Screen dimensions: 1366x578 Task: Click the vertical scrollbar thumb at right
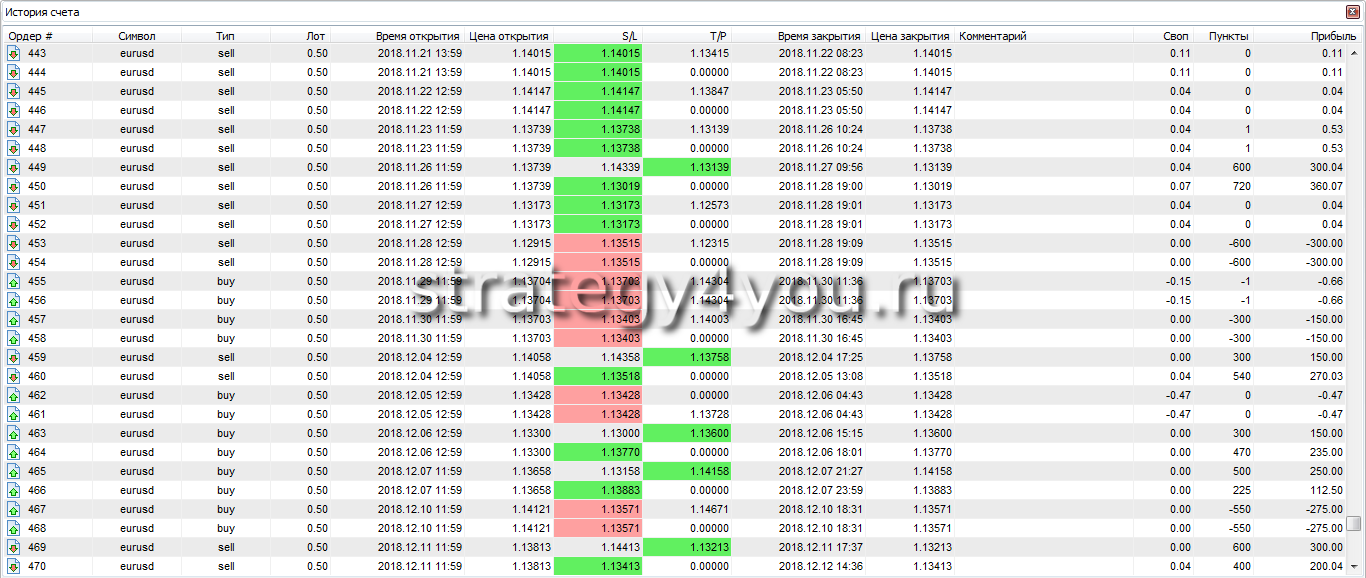[1353, 523]
